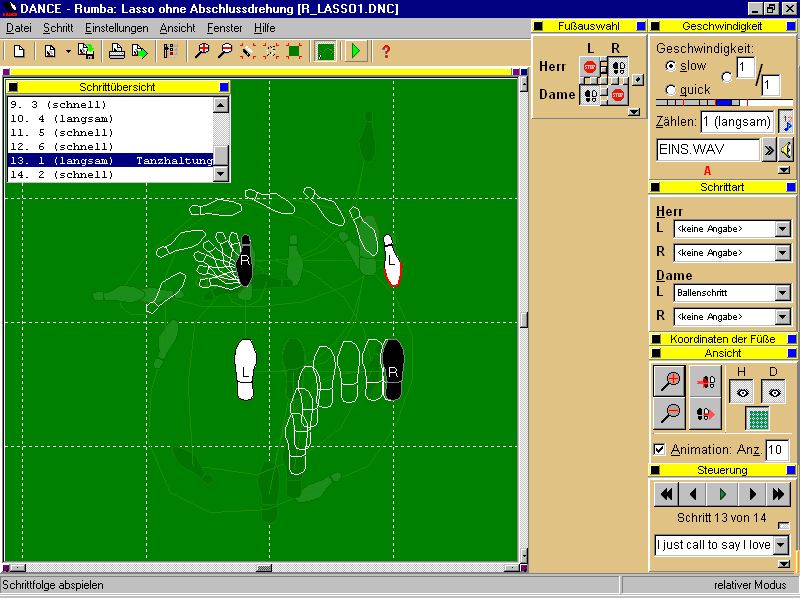Viewport: 800px width, 598px height.
Task: Toggle visibility of Dame footprints (D eye)
Action: click(x=774, y=392)
